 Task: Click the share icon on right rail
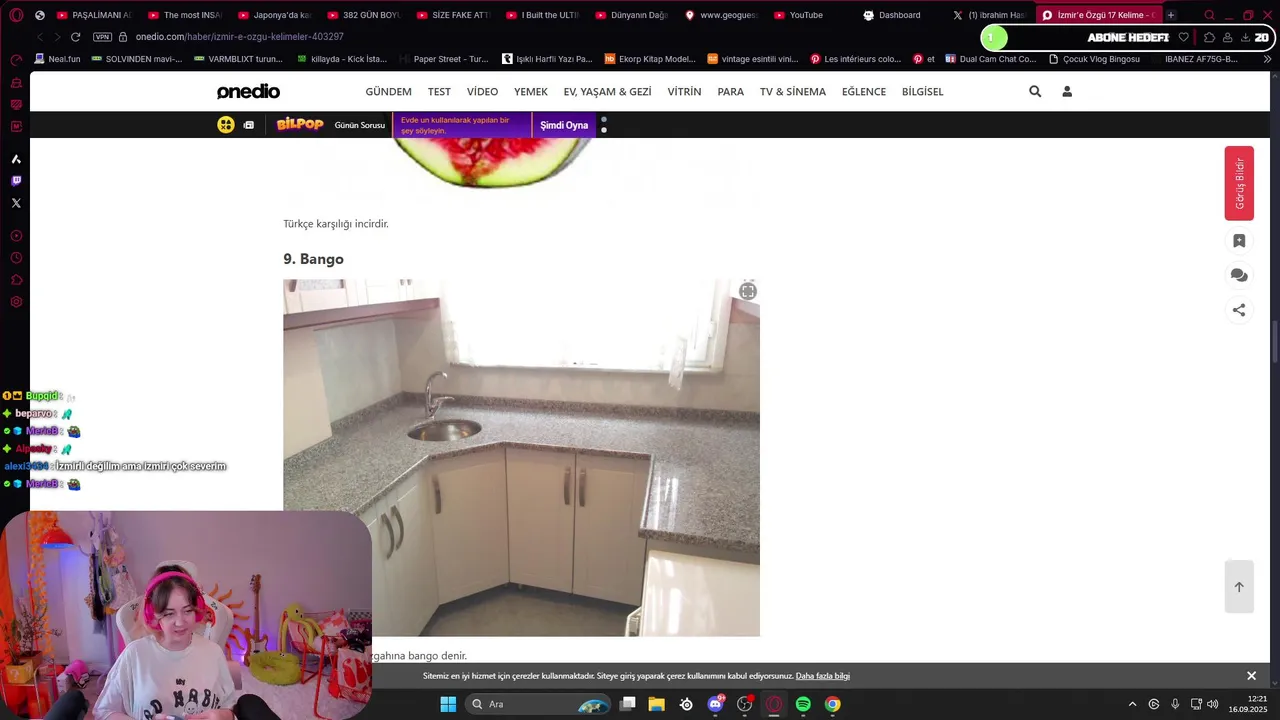point(1239,310)
